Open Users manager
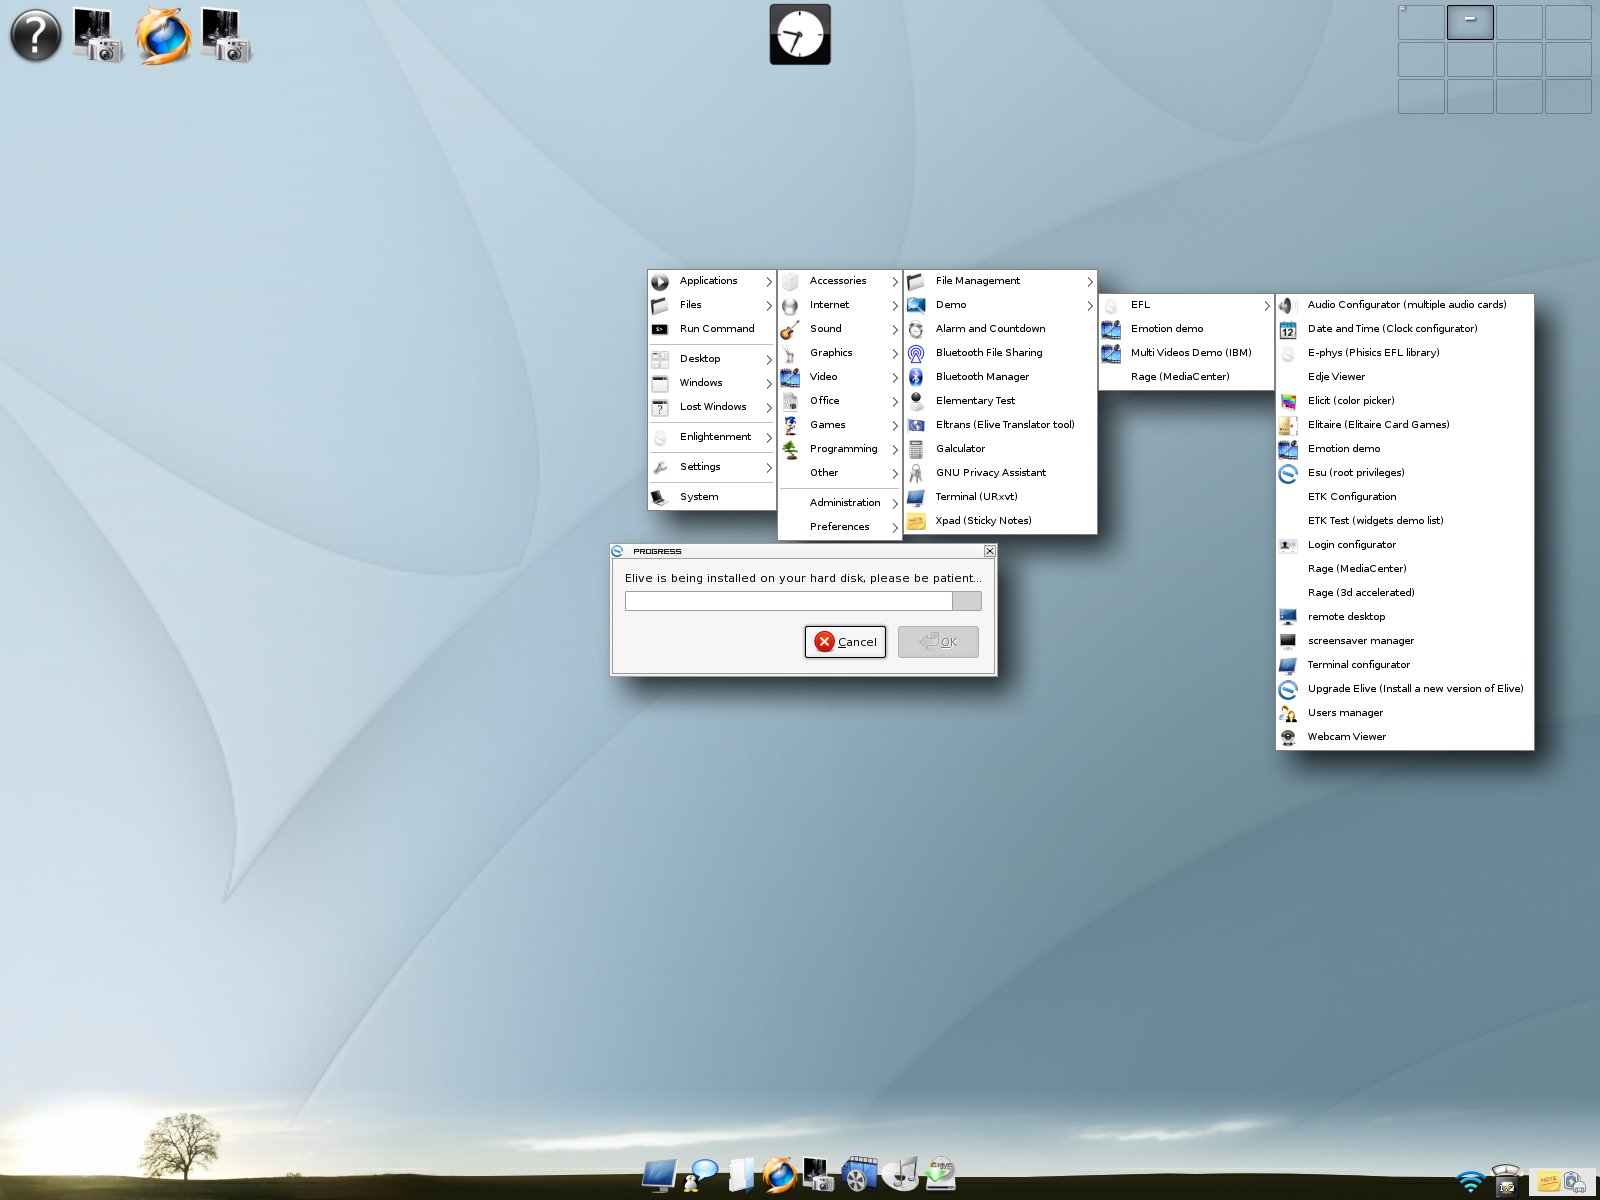Viewport: 1600px width, 1200px height. [1405, 713]
